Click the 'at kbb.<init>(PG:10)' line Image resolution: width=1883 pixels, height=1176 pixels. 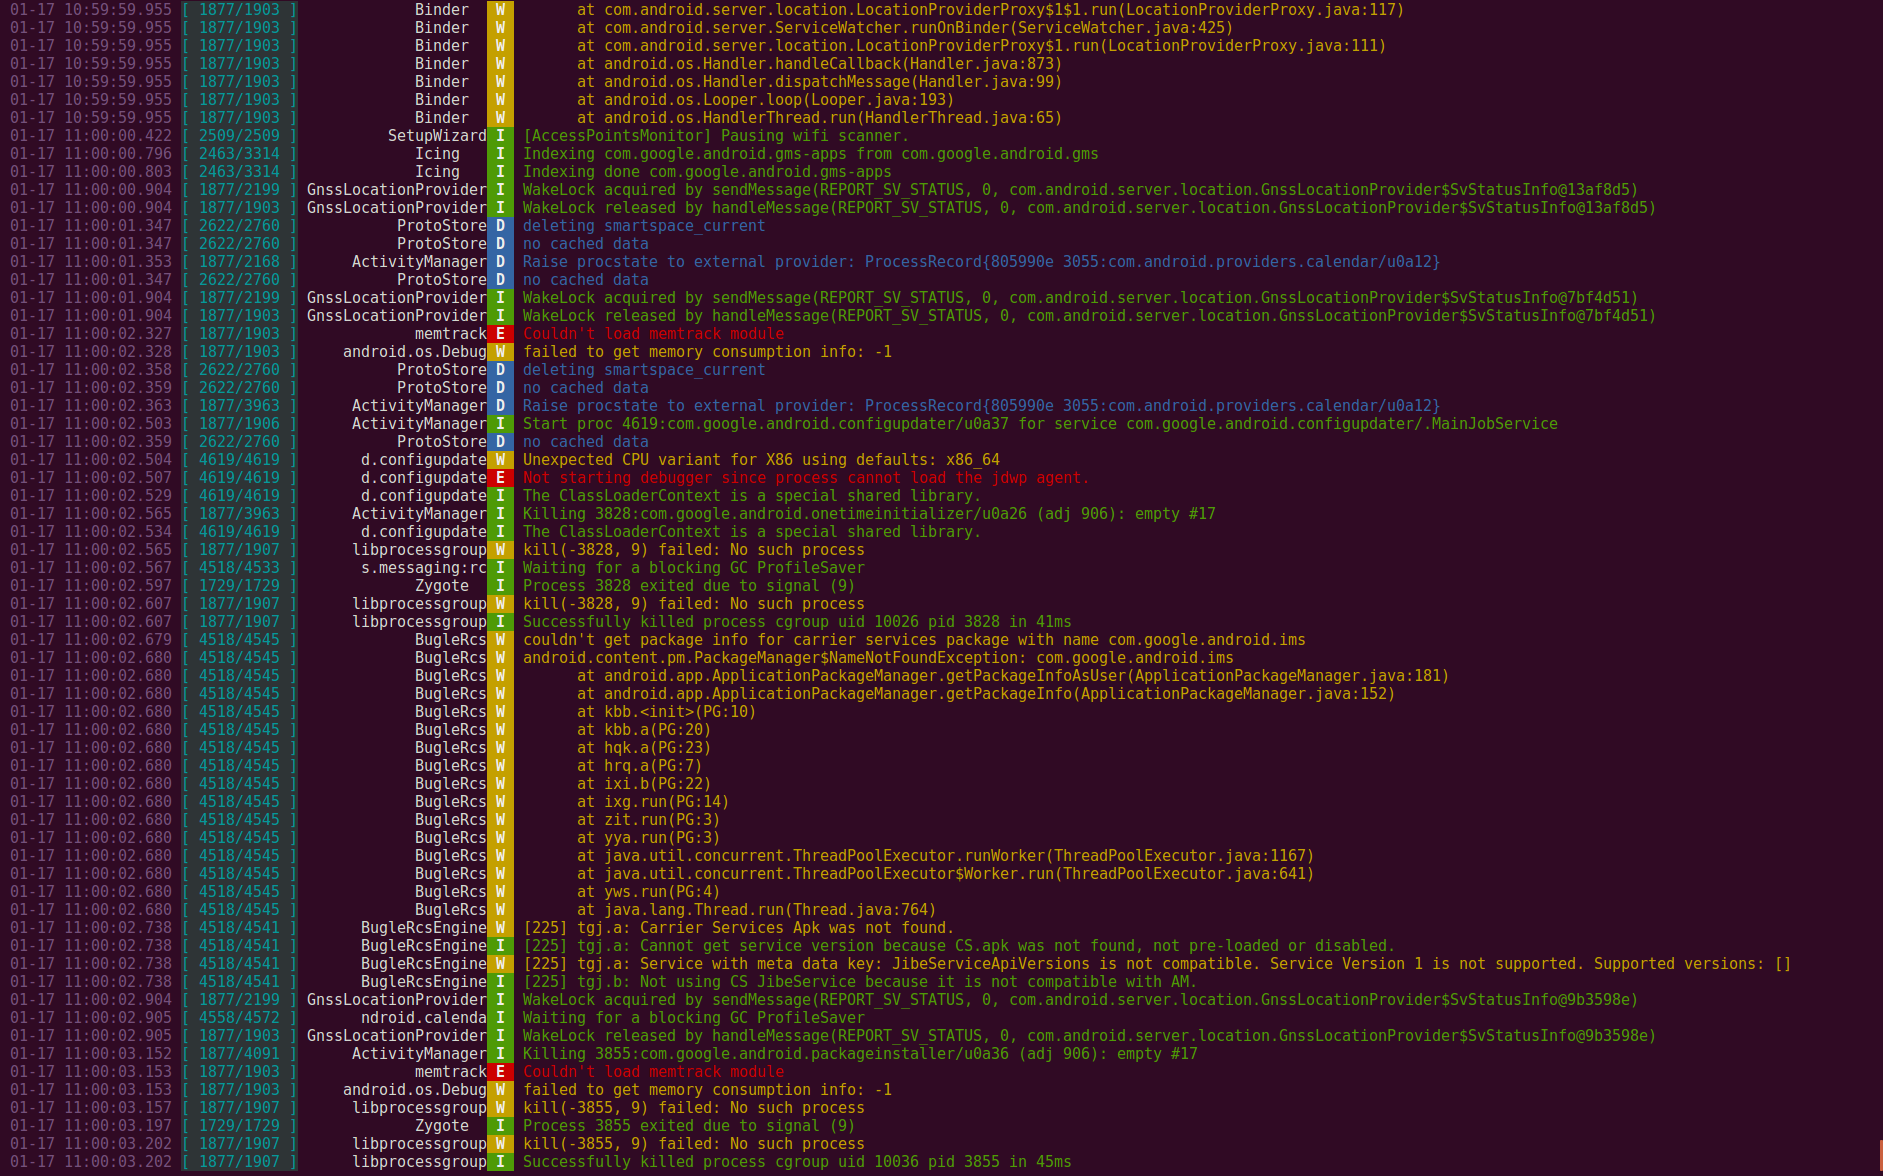pos(666,712)
